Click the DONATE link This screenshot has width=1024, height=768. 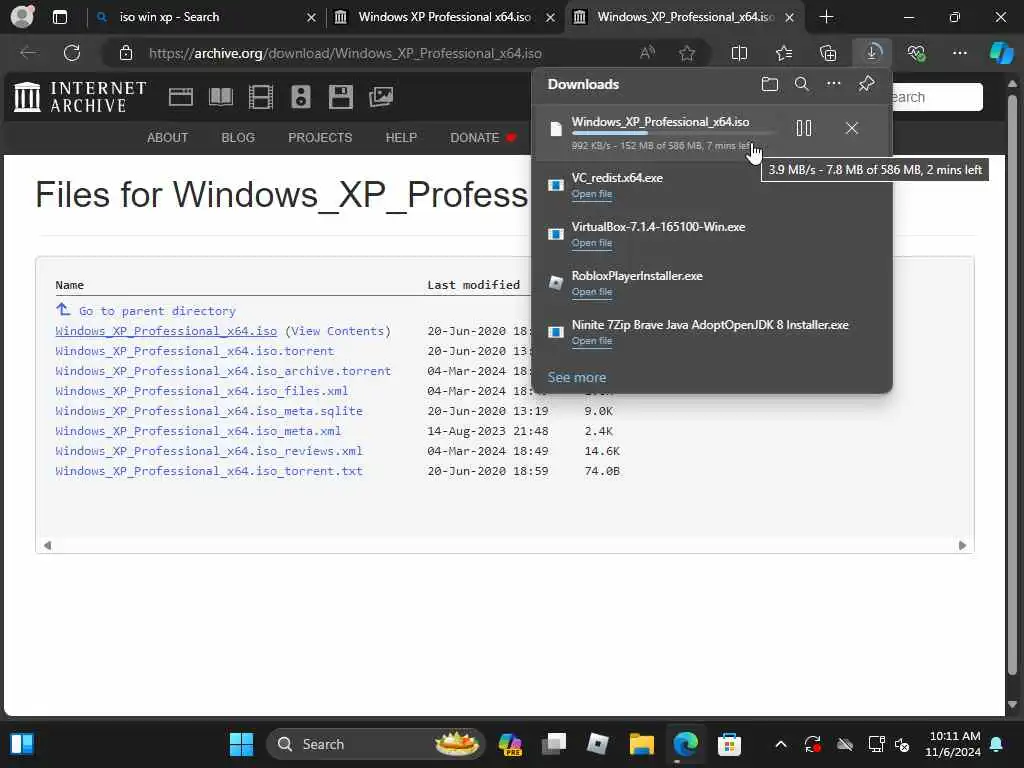pos(483,138)
